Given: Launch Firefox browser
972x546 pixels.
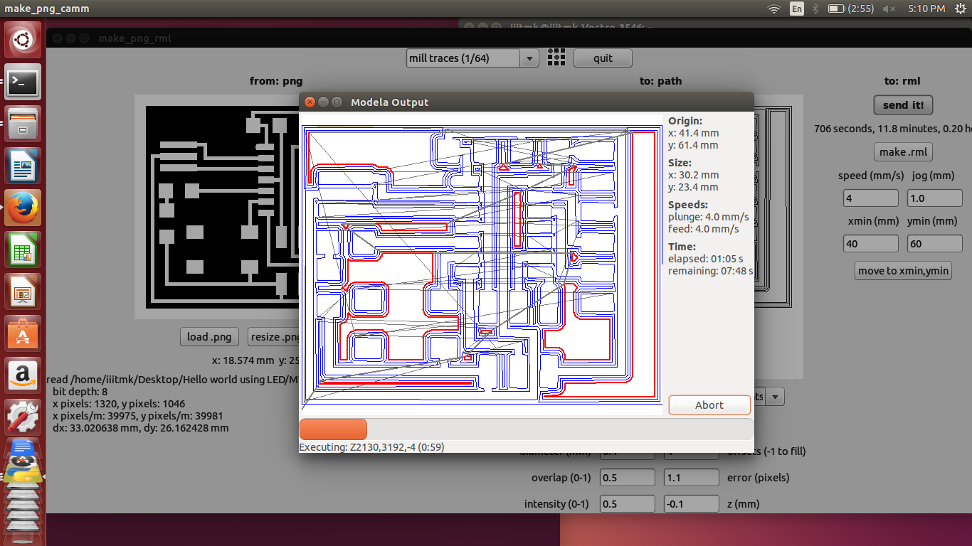Looking at the screenshot, I should [23, 208].
